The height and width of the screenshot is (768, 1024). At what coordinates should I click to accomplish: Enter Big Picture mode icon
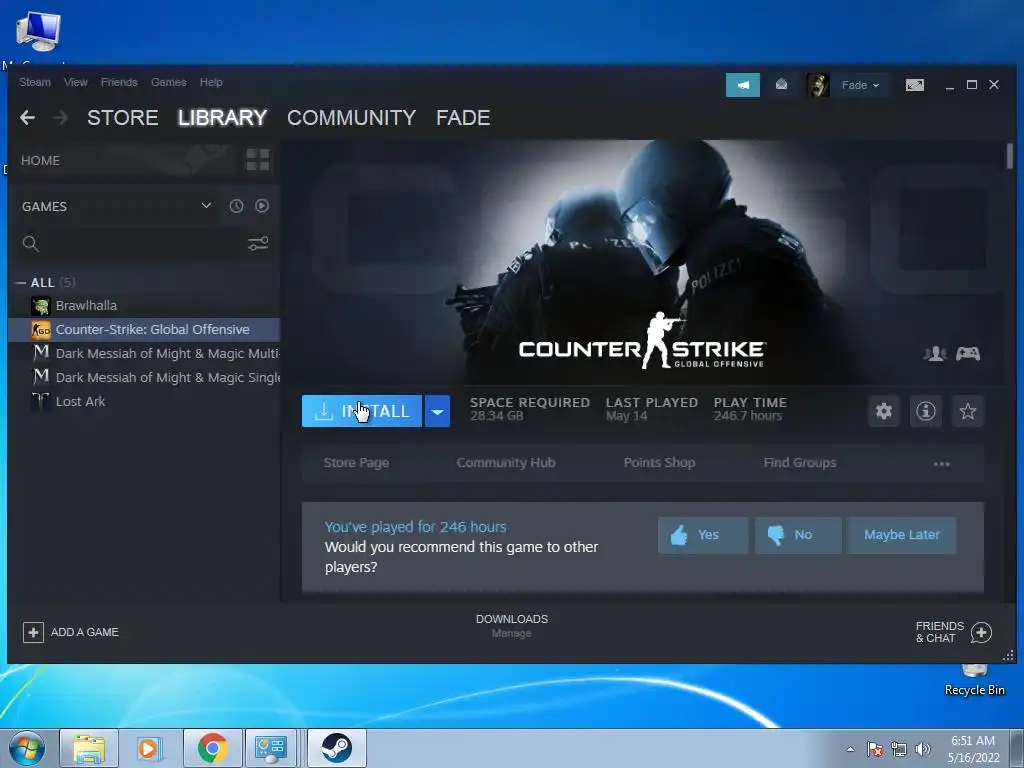click(x=914, y=85)
